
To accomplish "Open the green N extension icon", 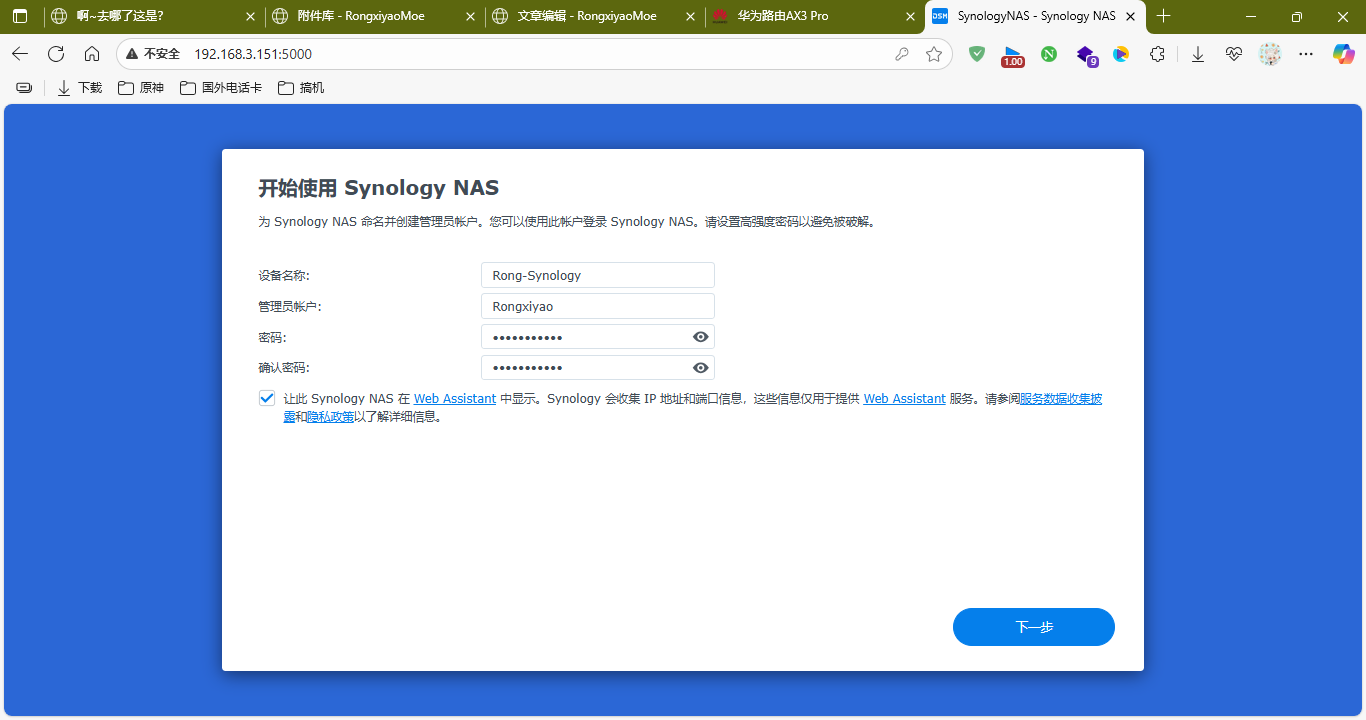I will 1049,54.
